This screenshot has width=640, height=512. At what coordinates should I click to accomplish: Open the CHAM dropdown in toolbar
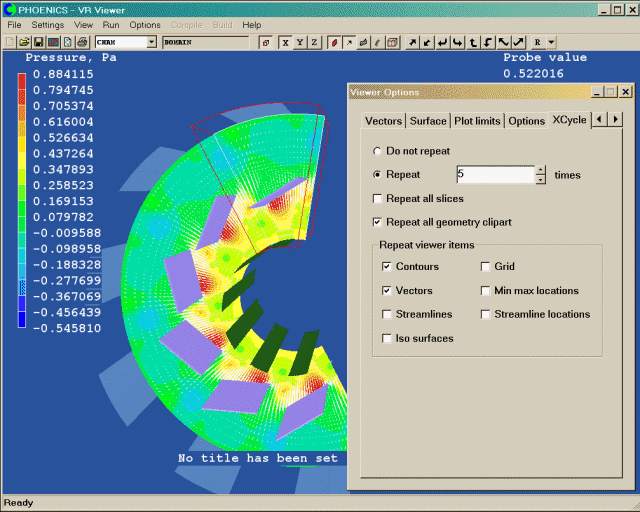[x=151, y=42]
